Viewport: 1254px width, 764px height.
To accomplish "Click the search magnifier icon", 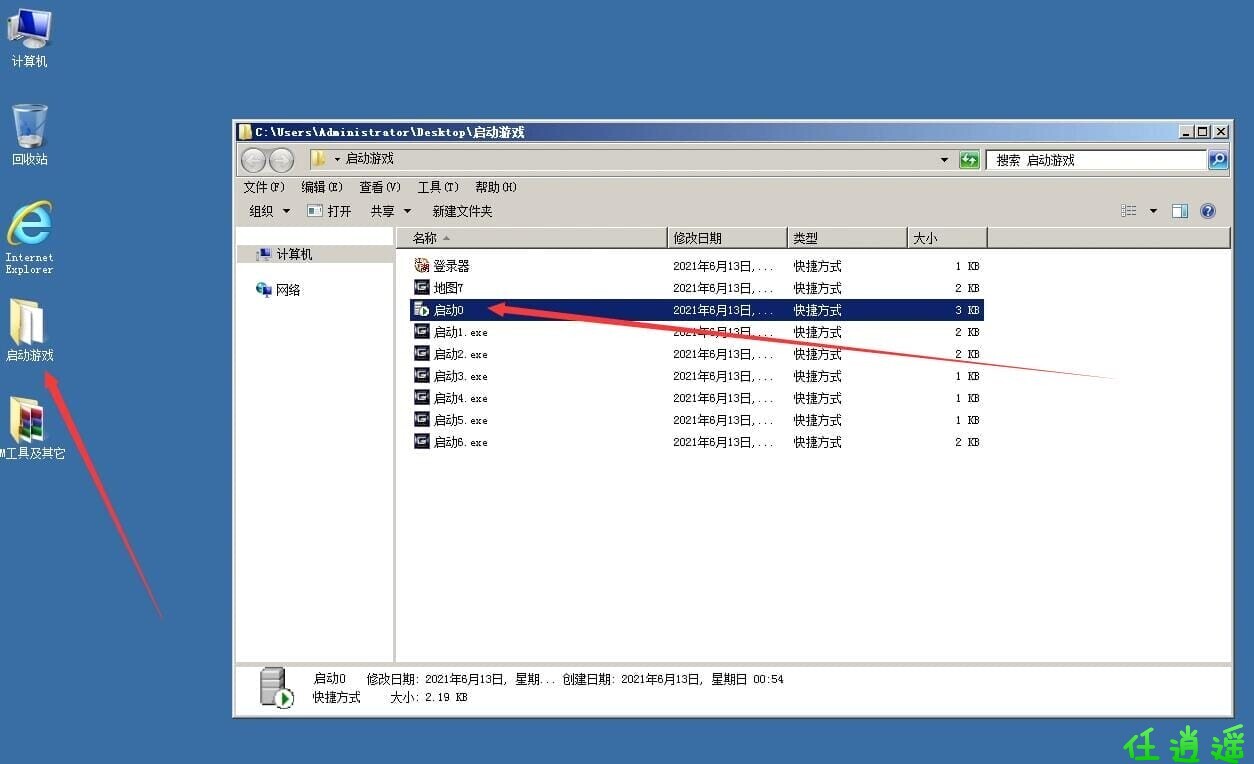I will (1217, 160).
